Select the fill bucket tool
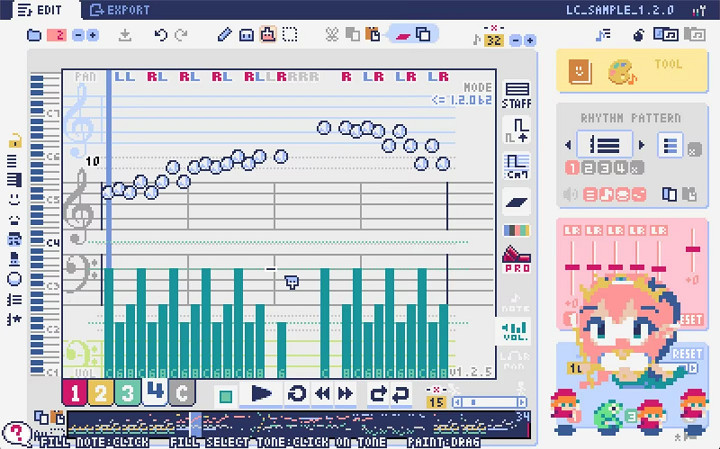720x449 pixels. 268,34
